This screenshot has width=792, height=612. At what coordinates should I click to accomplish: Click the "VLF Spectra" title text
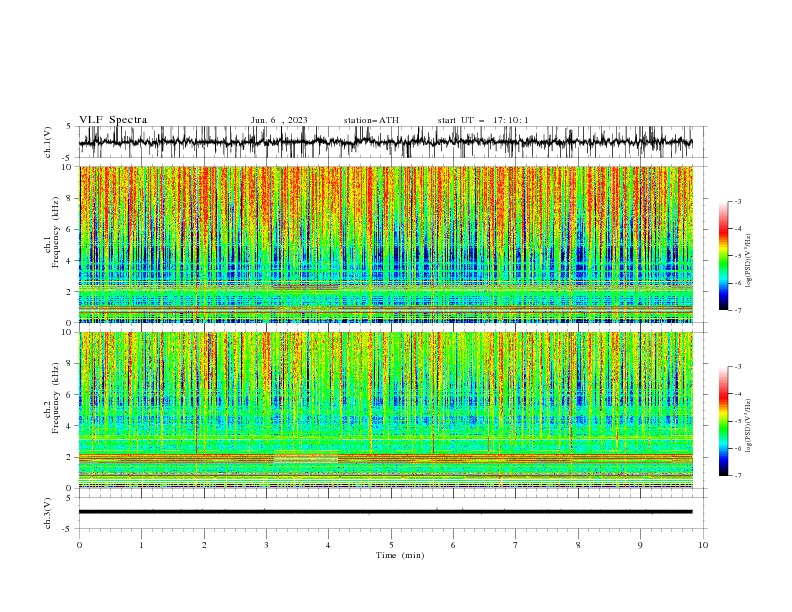point(113,120)
